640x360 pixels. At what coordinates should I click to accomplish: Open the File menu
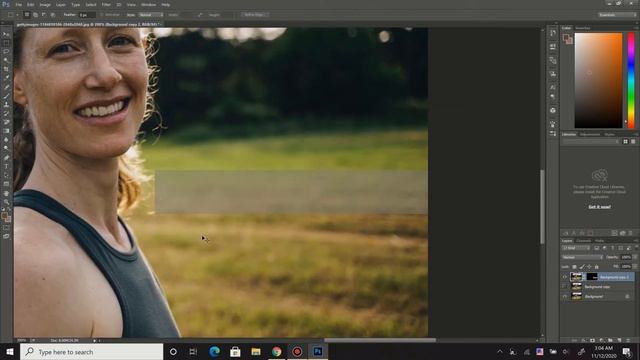19,4
